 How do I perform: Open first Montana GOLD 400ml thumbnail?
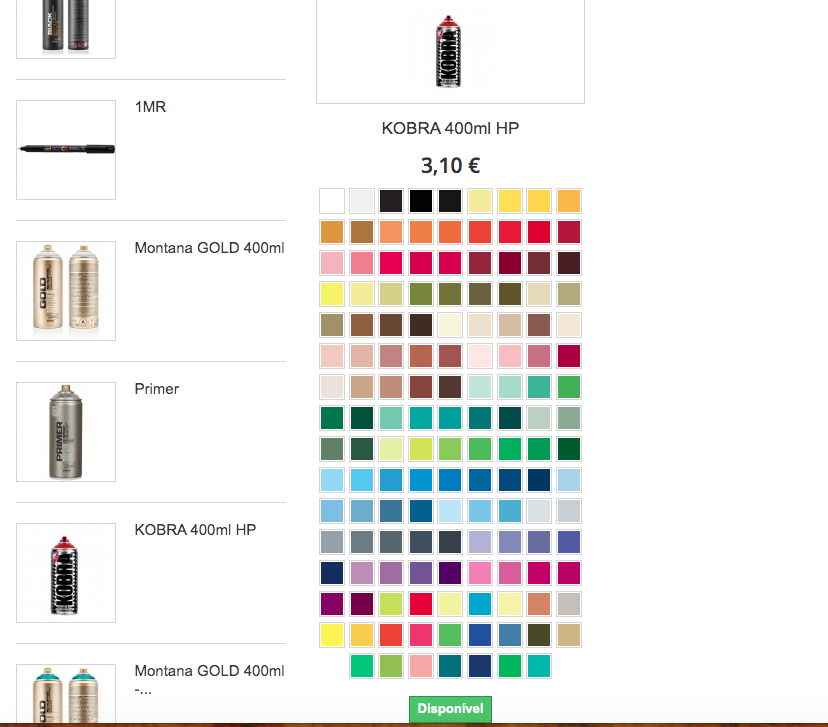(x=66, y=291)
